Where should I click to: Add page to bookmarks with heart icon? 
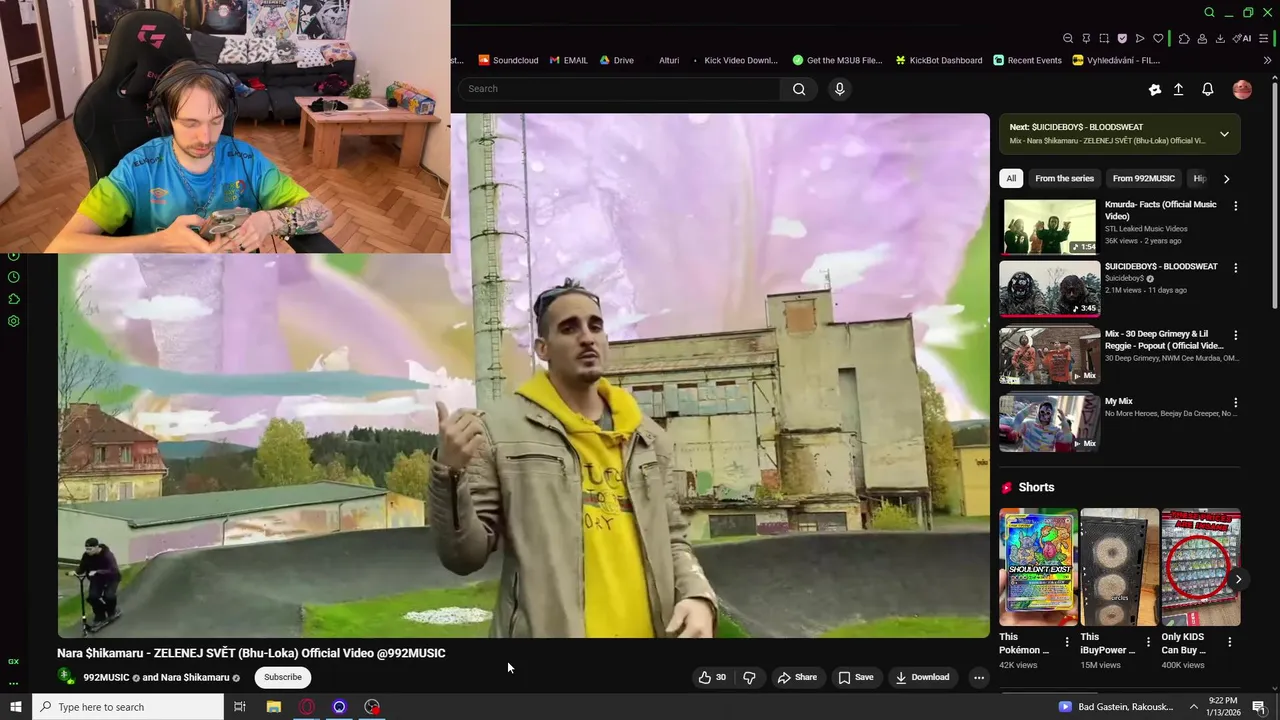1158,38
